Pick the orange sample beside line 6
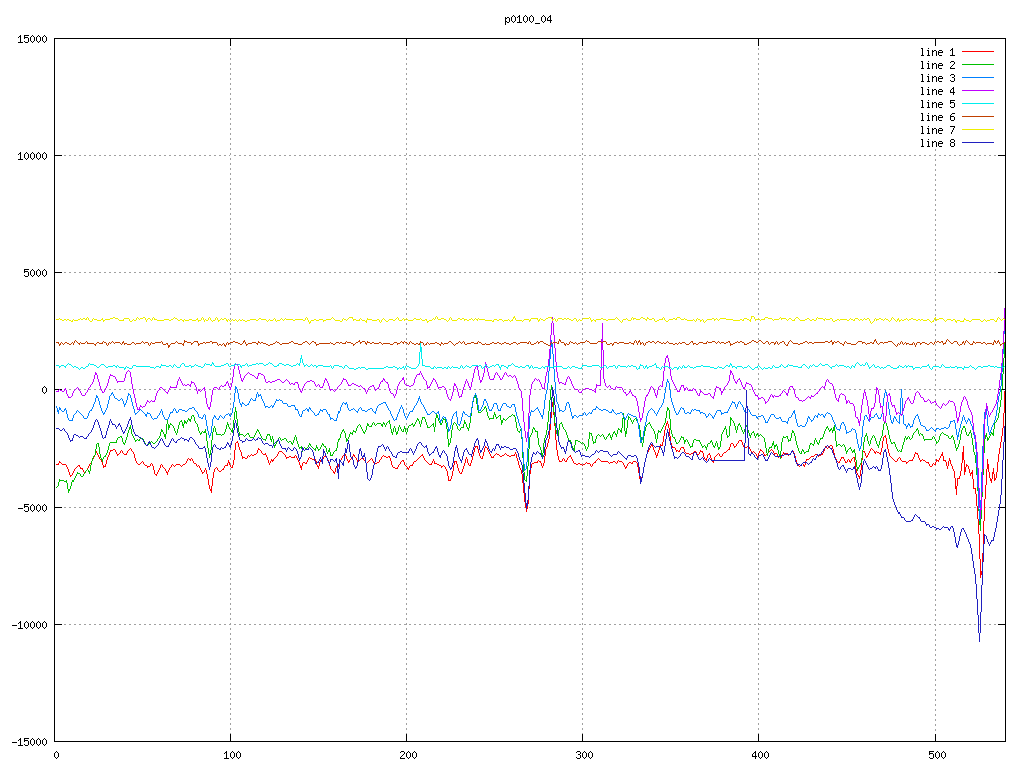The width and height of the screenshot is (1024, 768). tap(978, 117)
